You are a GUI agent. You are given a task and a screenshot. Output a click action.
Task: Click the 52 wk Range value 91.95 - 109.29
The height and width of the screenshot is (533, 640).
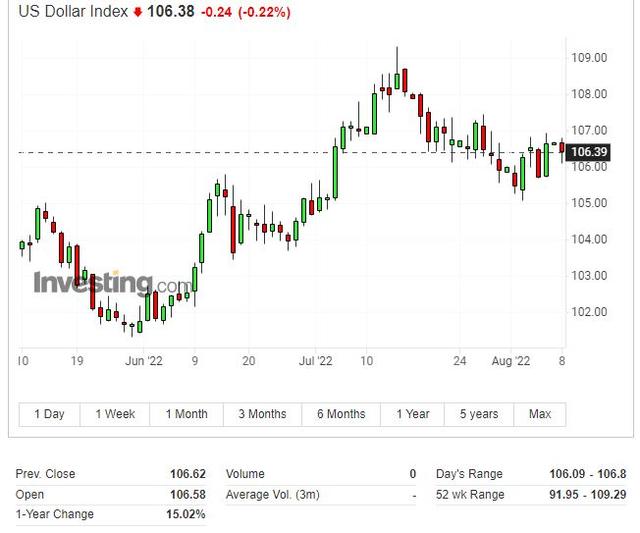588,495
